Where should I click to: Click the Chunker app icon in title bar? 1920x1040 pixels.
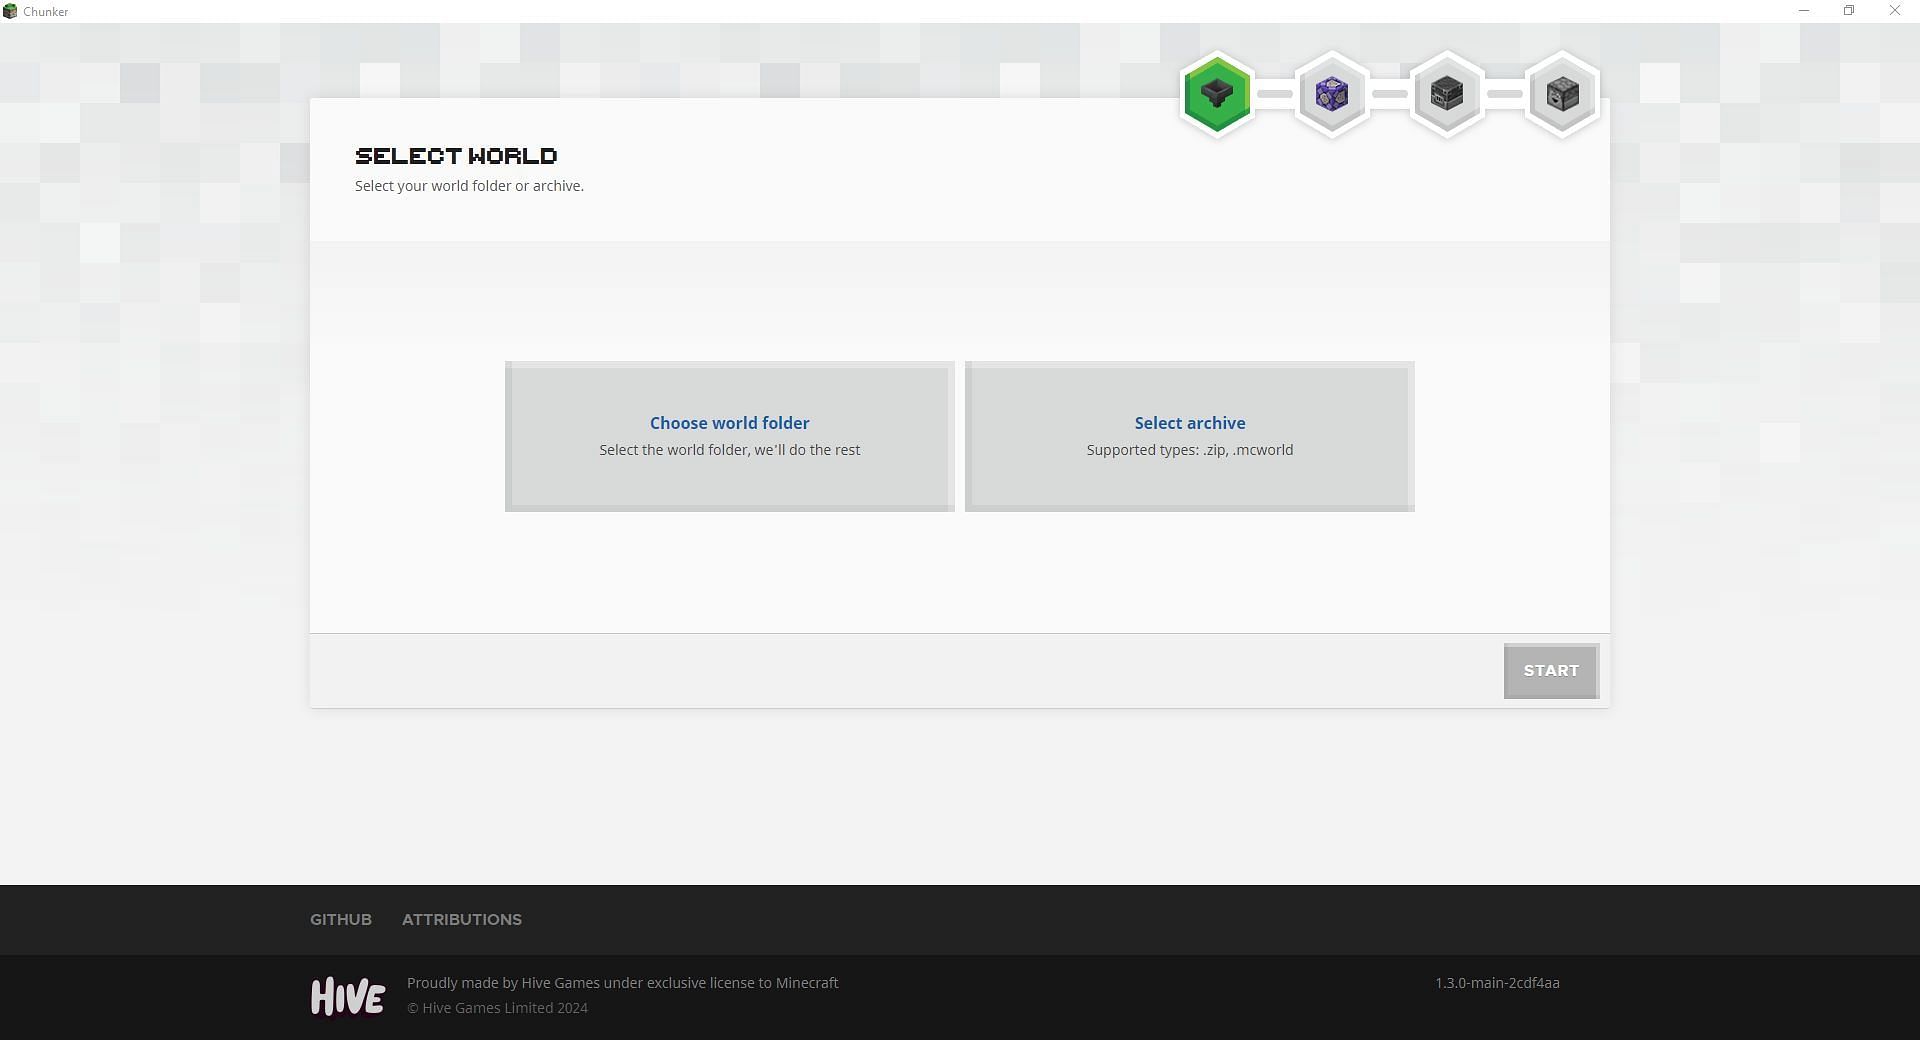point(10,11)
